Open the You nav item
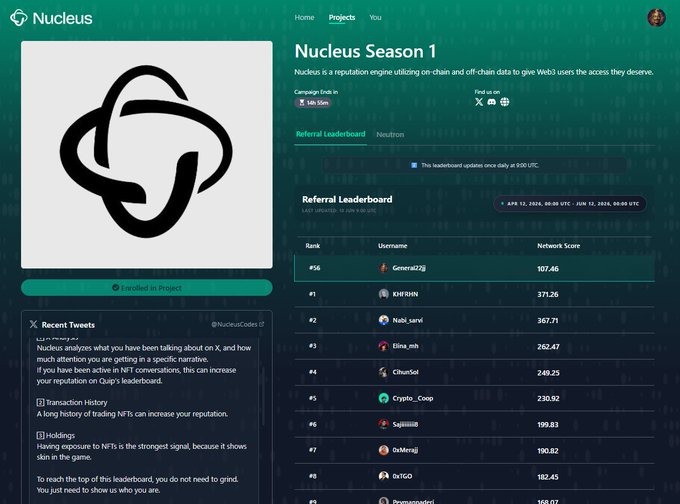Viewport: 680px width, 504px height. pos(375,17)
